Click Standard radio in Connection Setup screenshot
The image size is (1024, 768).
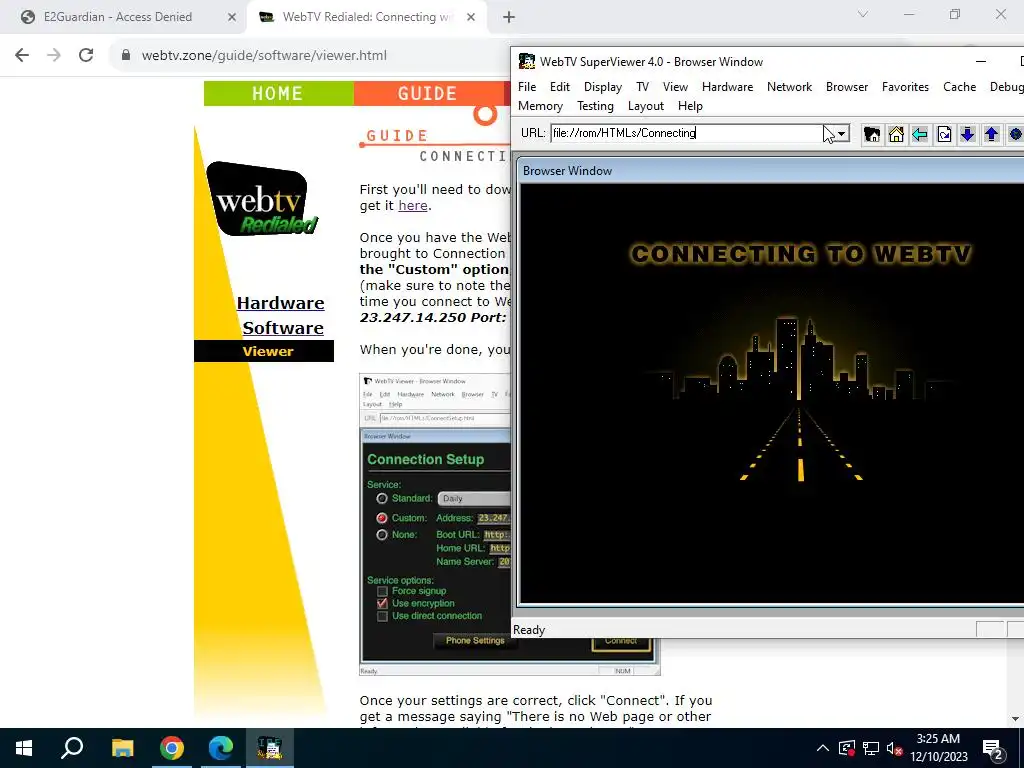(x=382, y=498)
